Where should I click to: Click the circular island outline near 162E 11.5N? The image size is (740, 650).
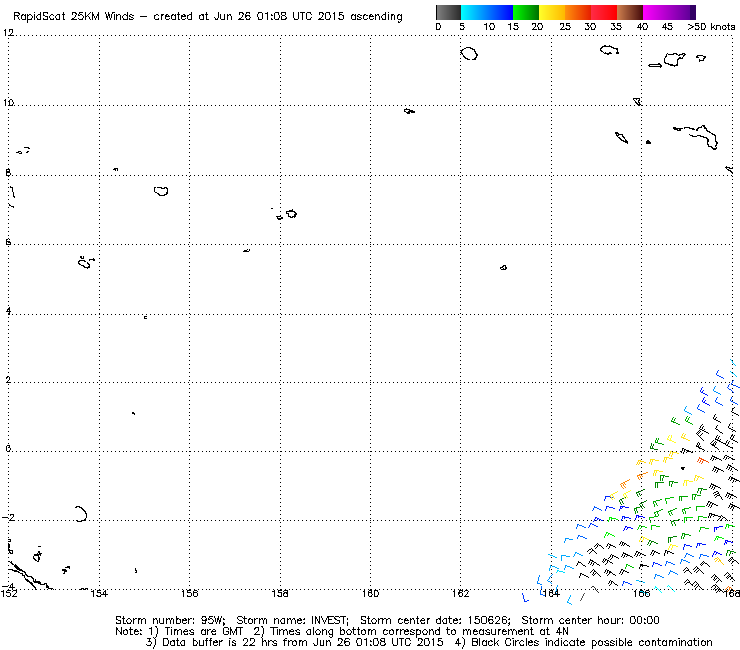click(469, 54)
